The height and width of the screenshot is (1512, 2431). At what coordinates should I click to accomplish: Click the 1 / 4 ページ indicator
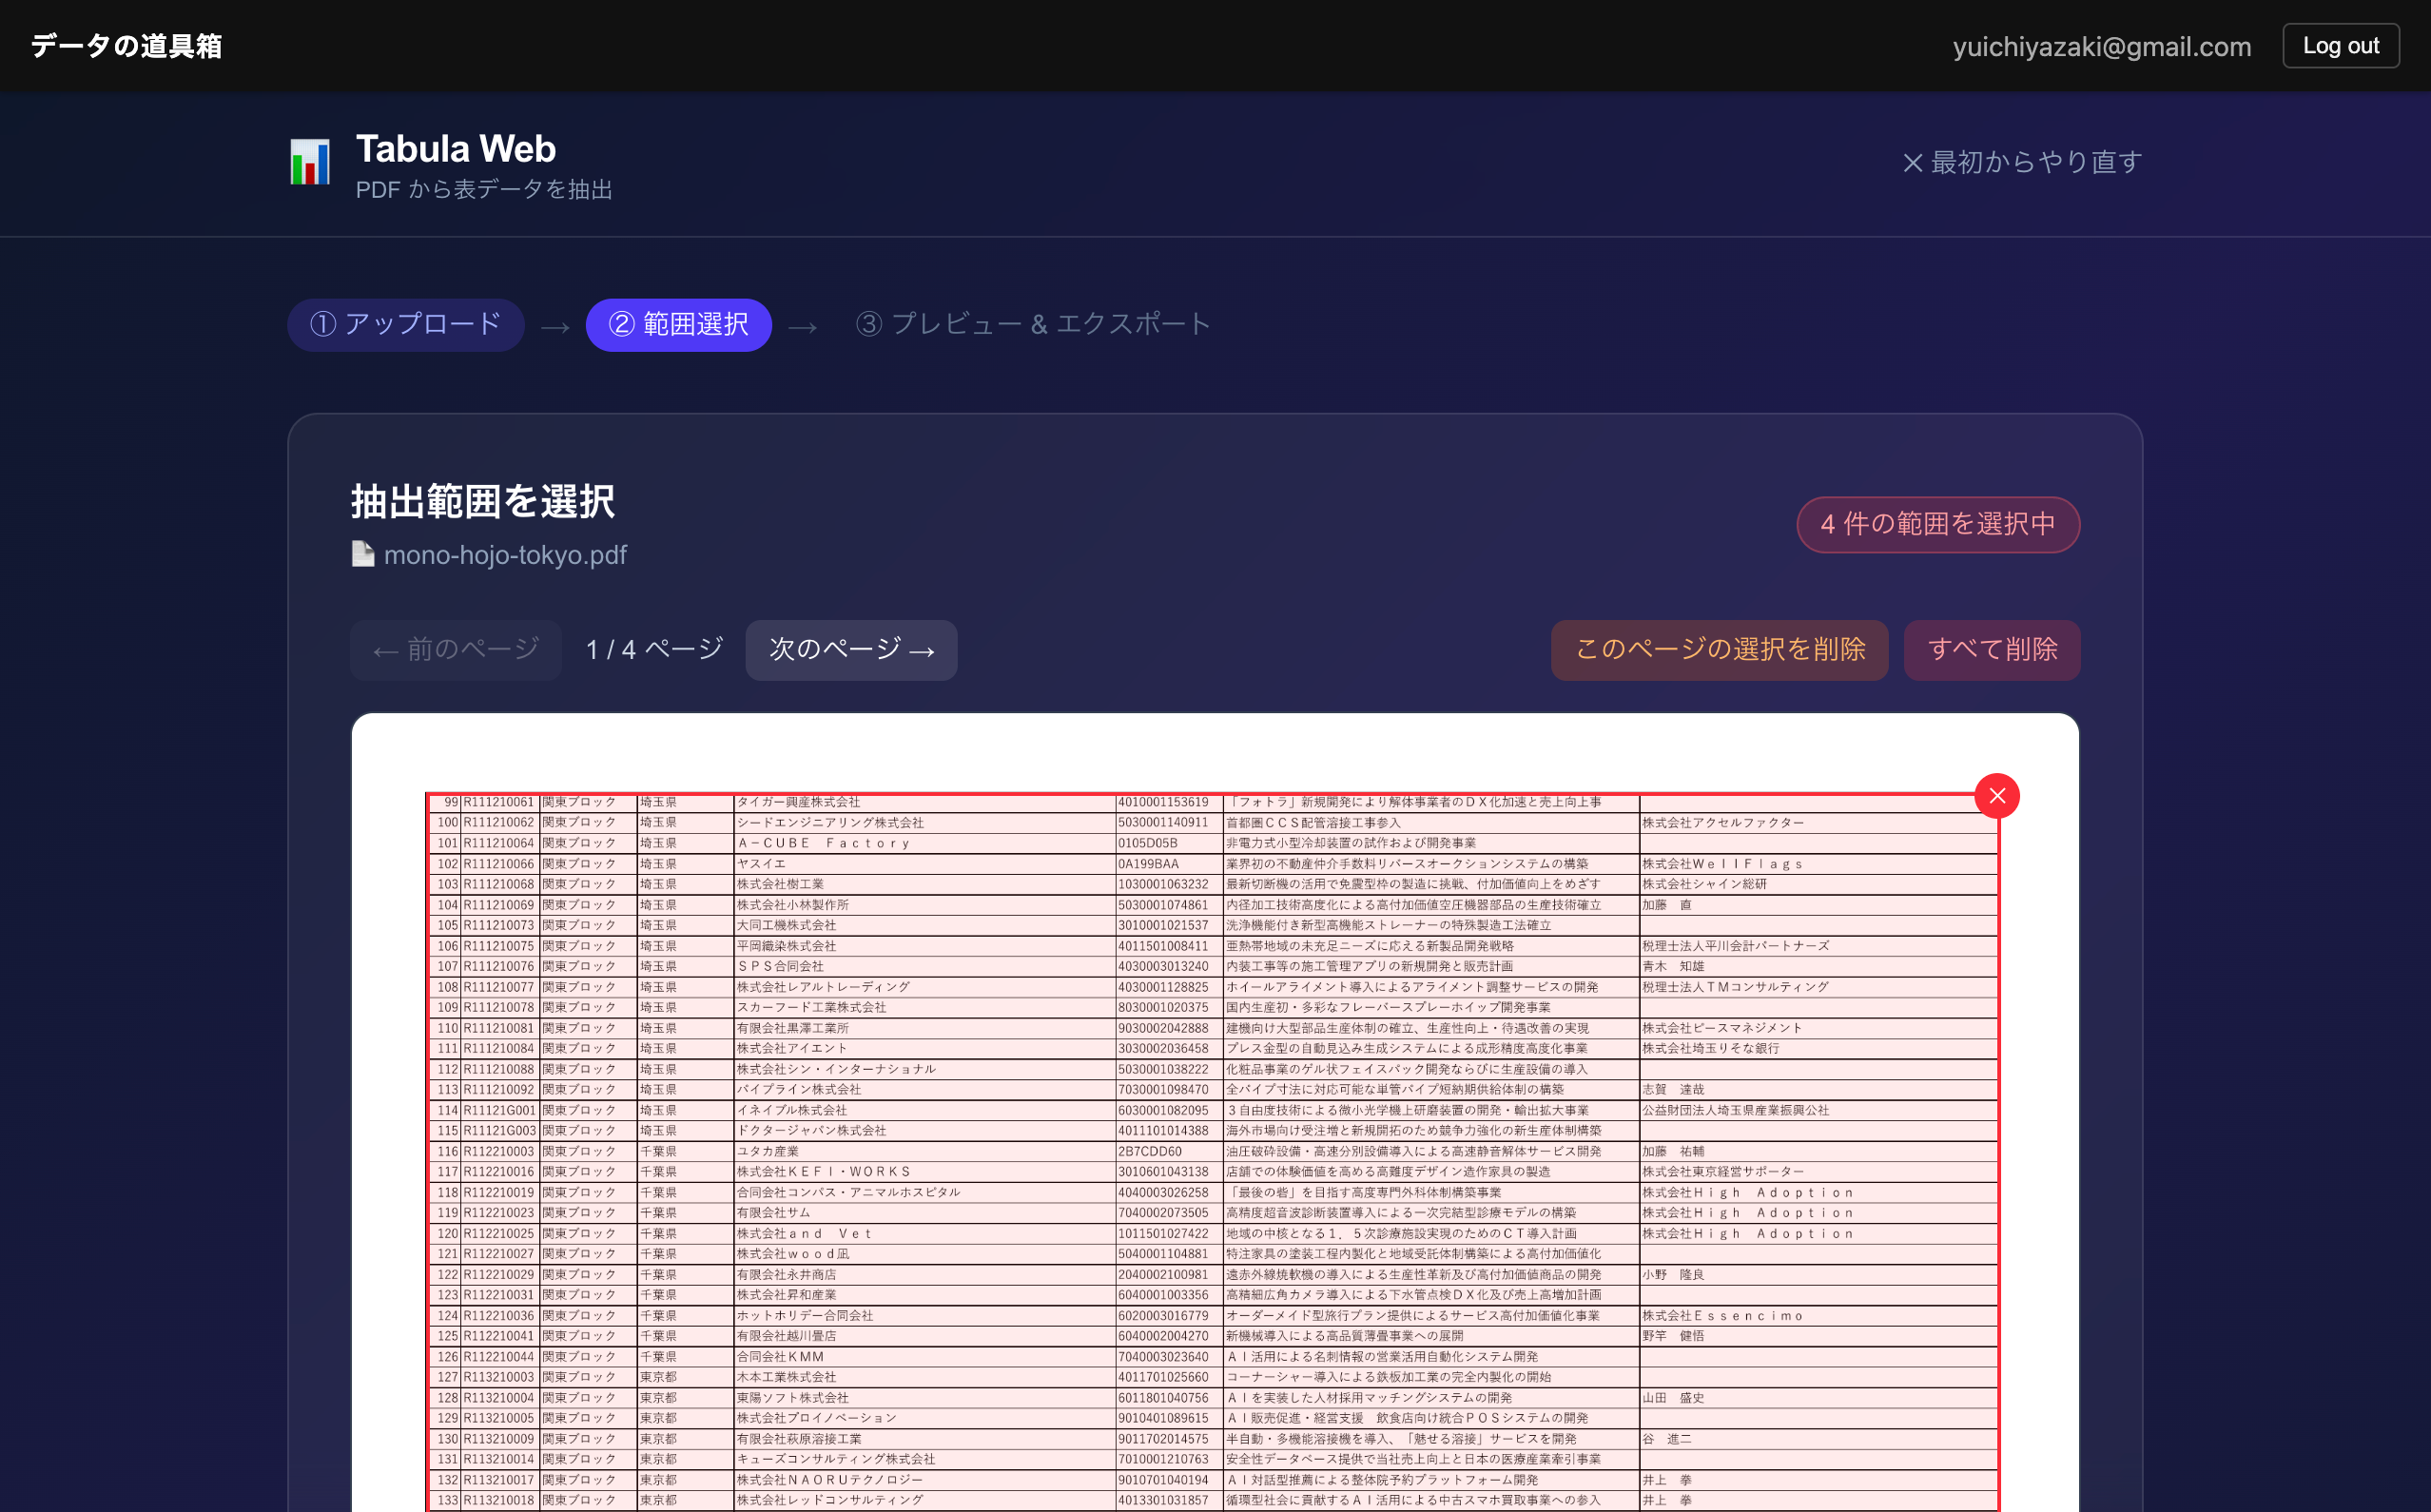coord(655,648)
